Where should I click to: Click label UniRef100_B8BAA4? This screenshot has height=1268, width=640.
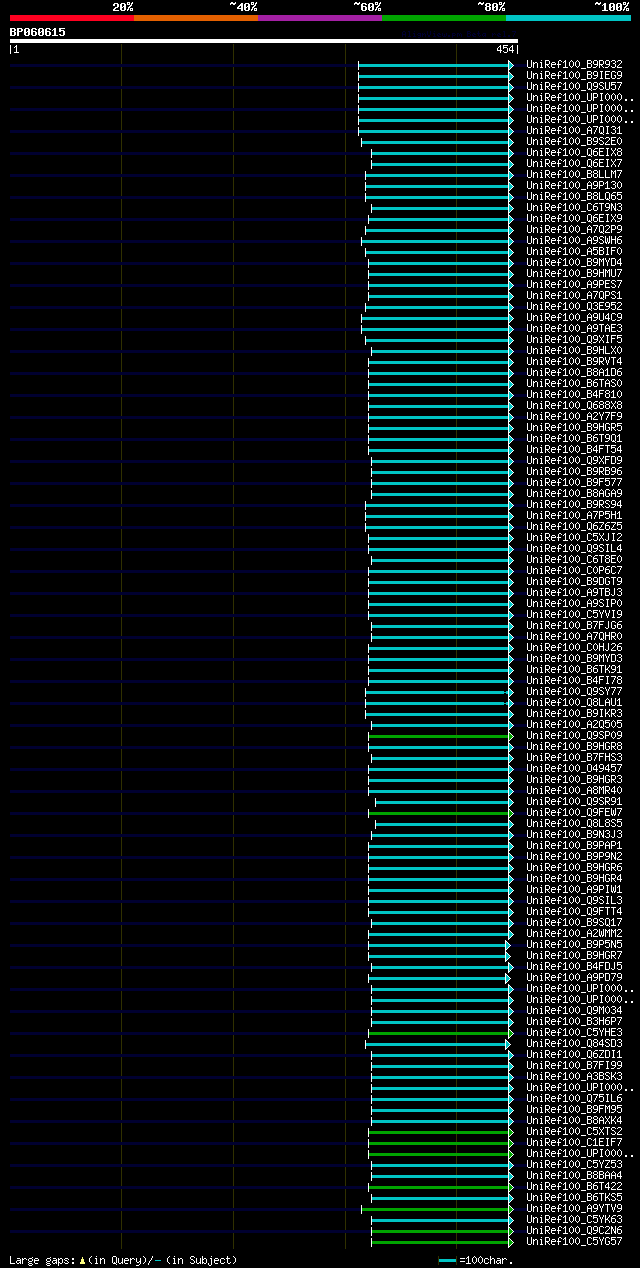[x=574, y=1175]
